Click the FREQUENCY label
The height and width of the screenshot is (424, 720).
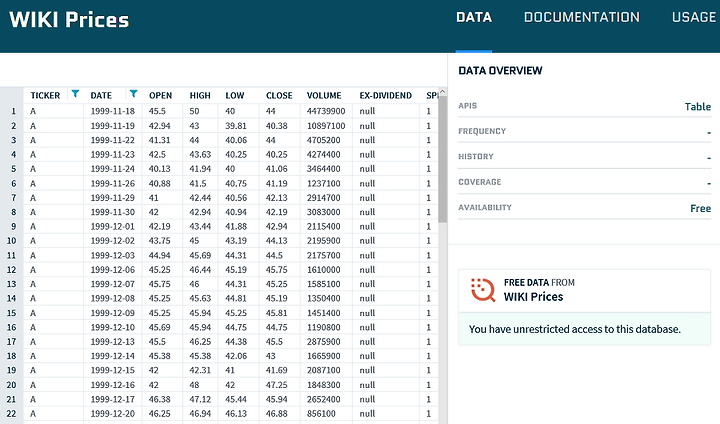482,131
